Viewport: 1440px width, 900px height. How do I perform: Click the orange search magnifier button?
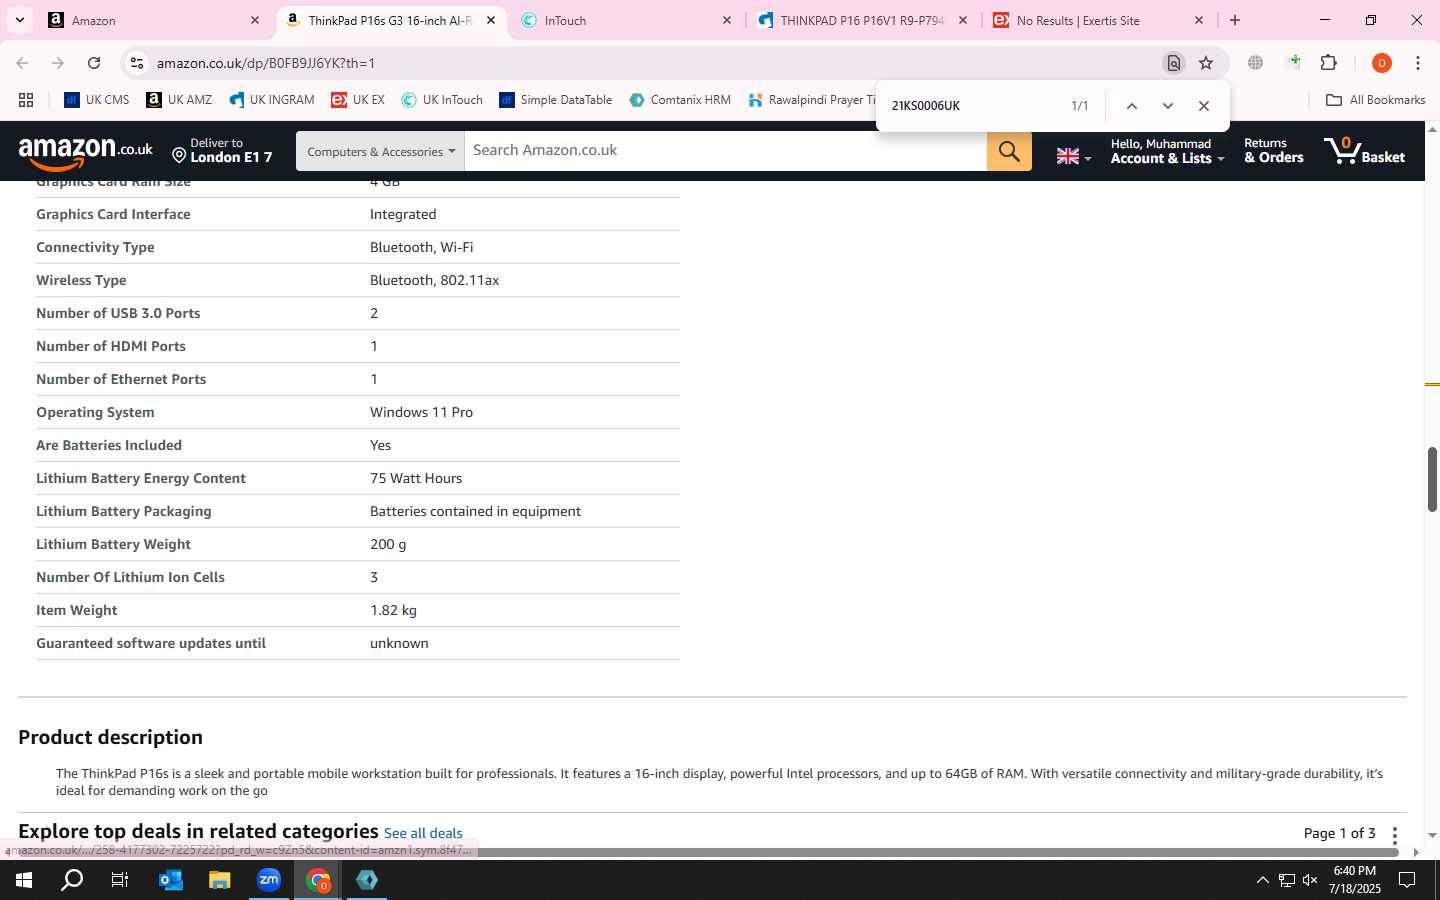(x=1009, y=151)
